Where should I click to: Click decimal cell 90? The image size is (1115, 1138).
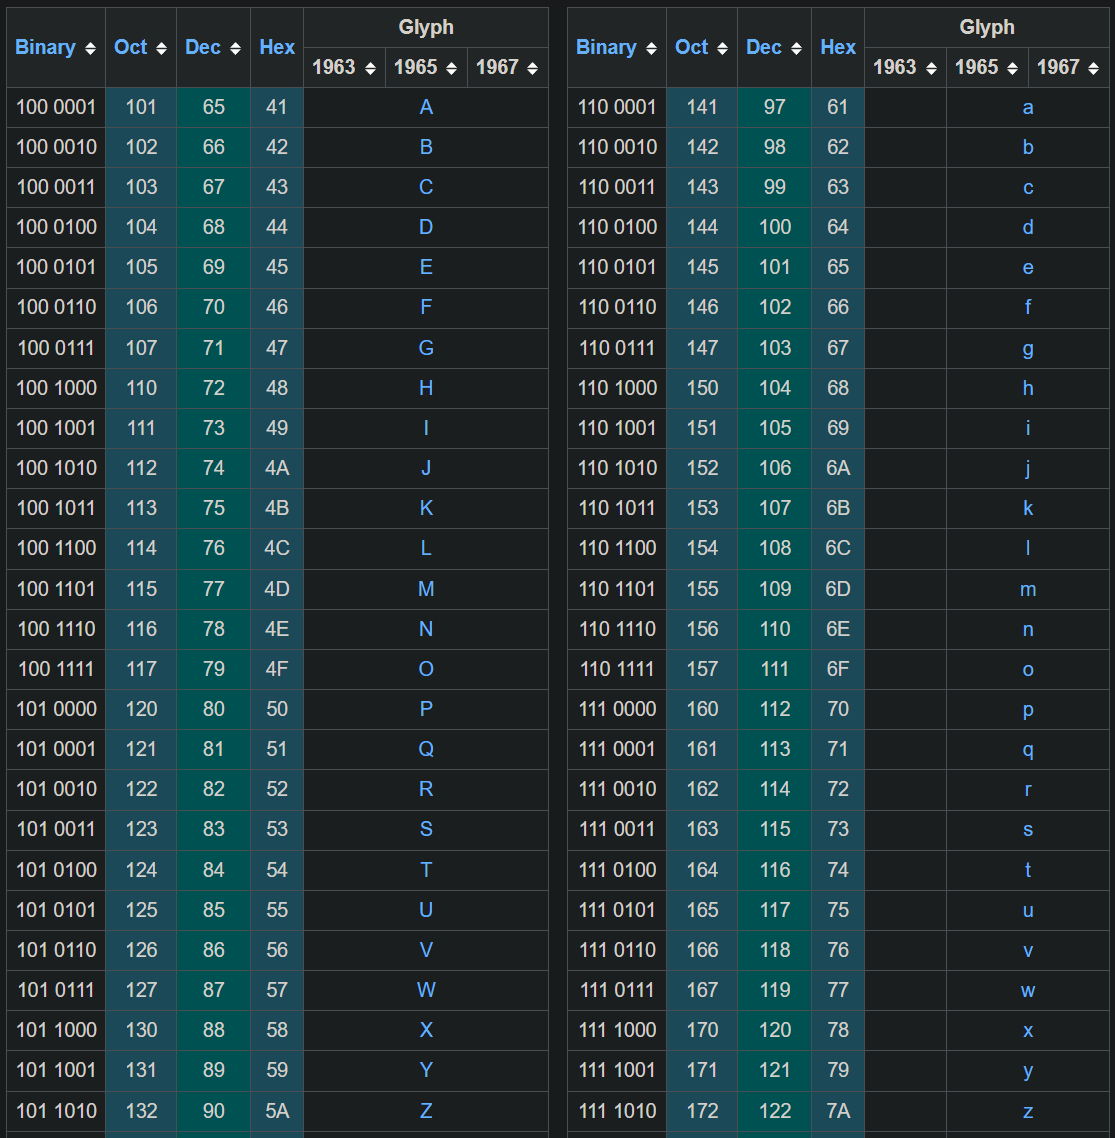(213, 1111)
